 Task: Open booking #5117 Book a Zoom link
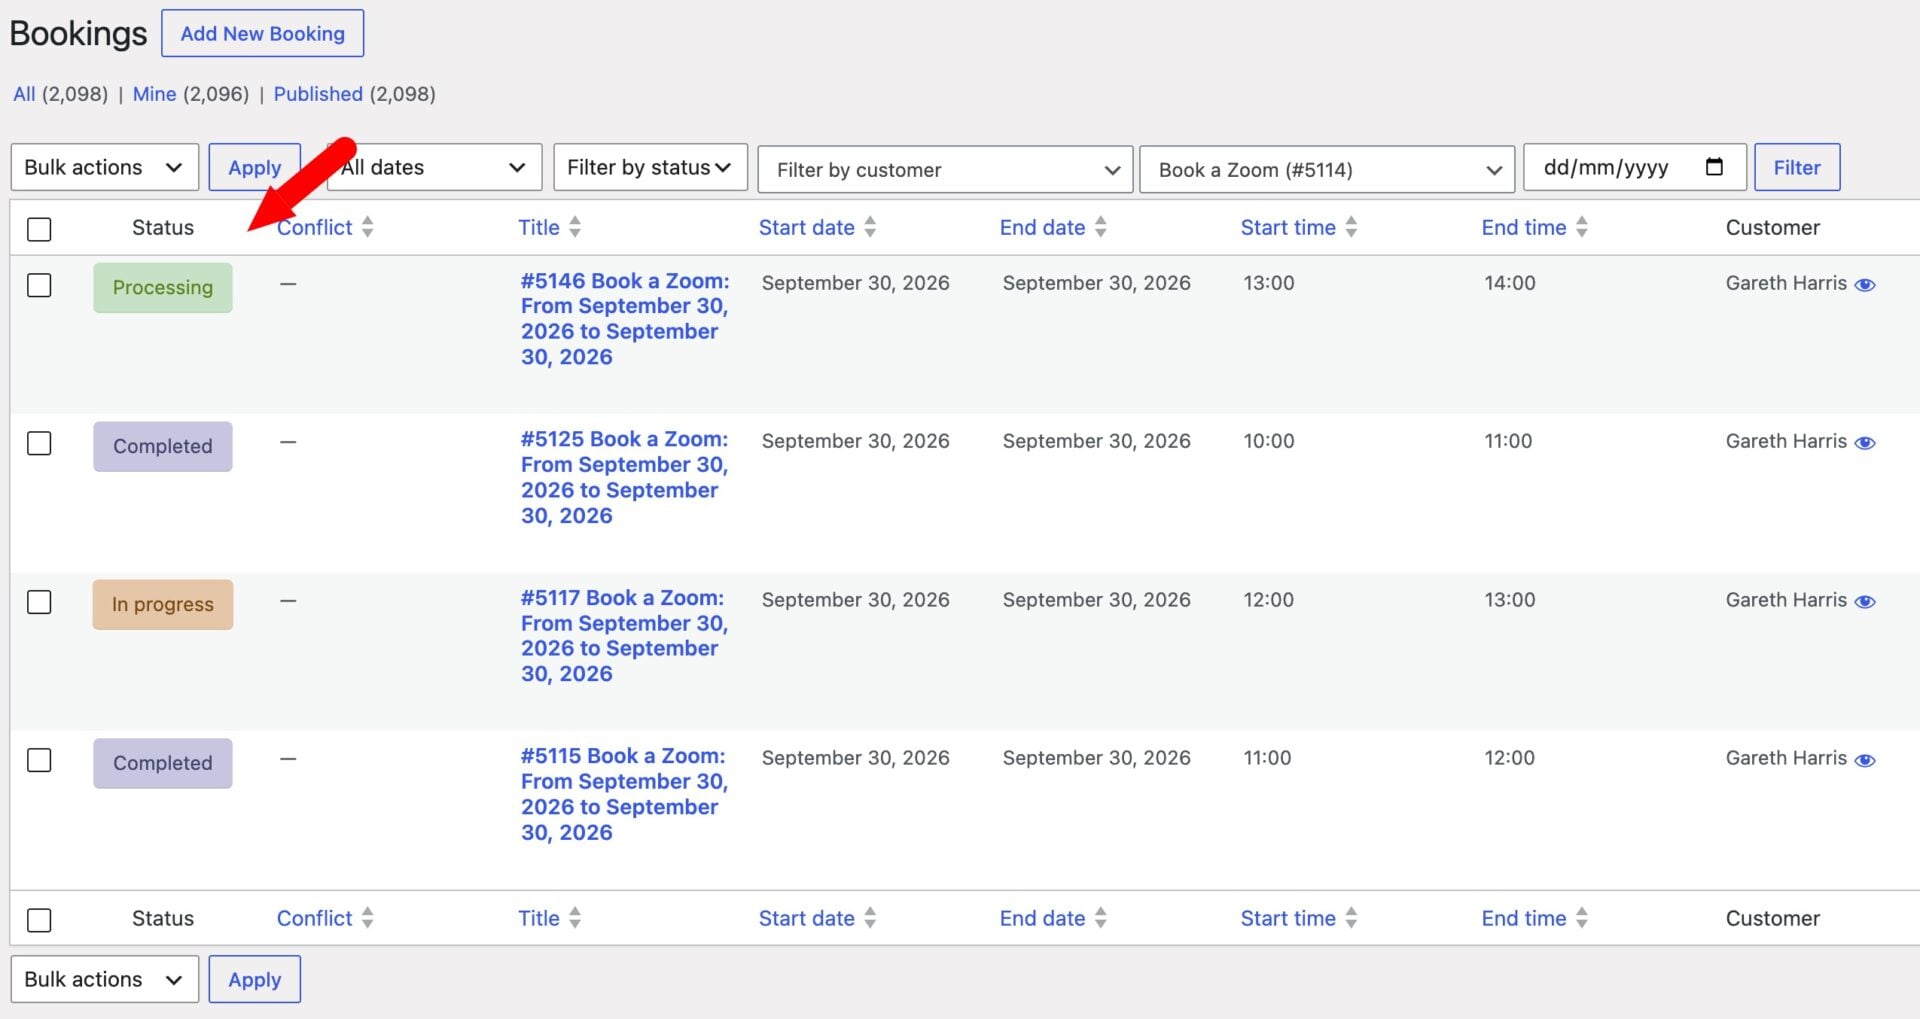pos(624,636)
